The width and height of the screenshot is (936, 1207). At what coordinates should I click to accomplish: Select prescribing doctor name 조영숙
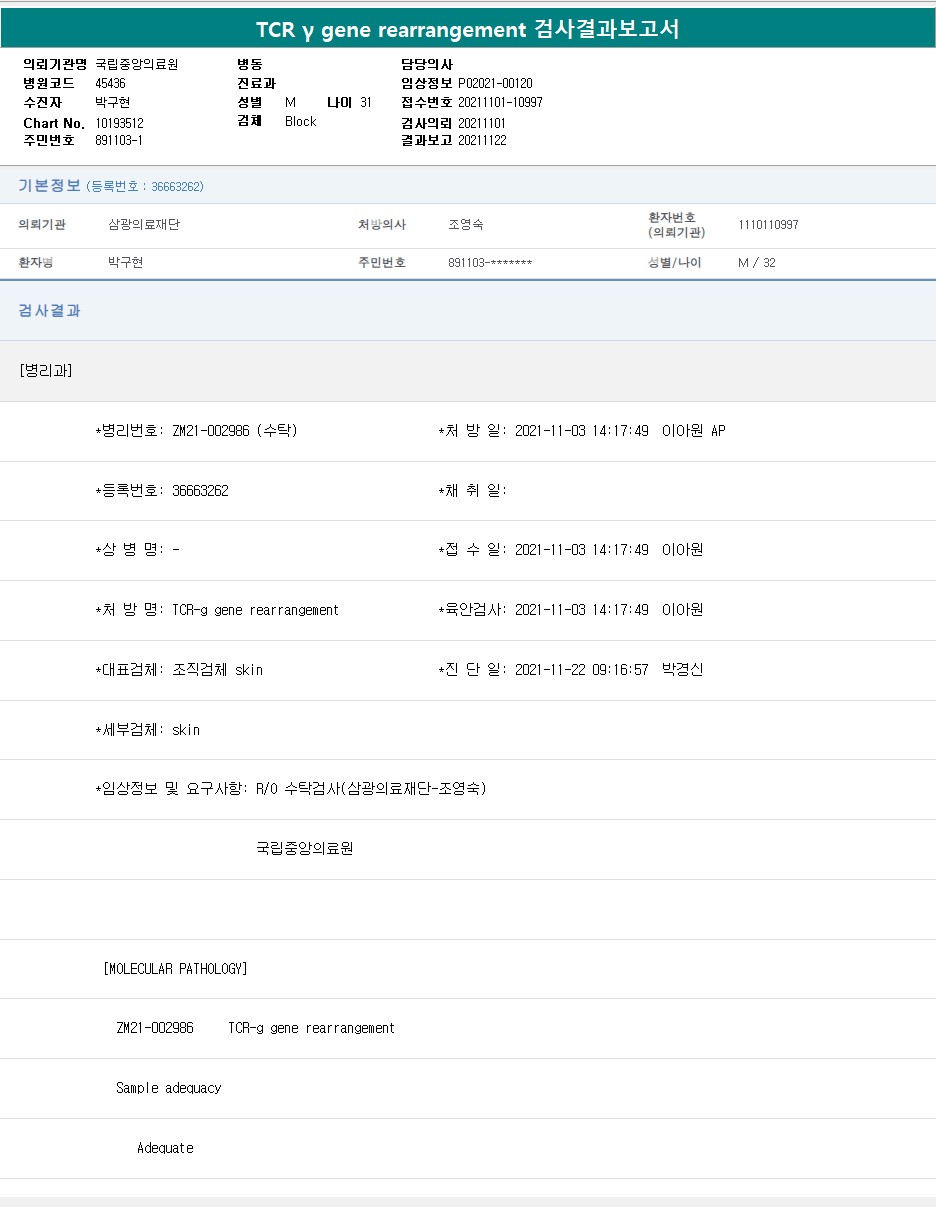tap(466, 225)
